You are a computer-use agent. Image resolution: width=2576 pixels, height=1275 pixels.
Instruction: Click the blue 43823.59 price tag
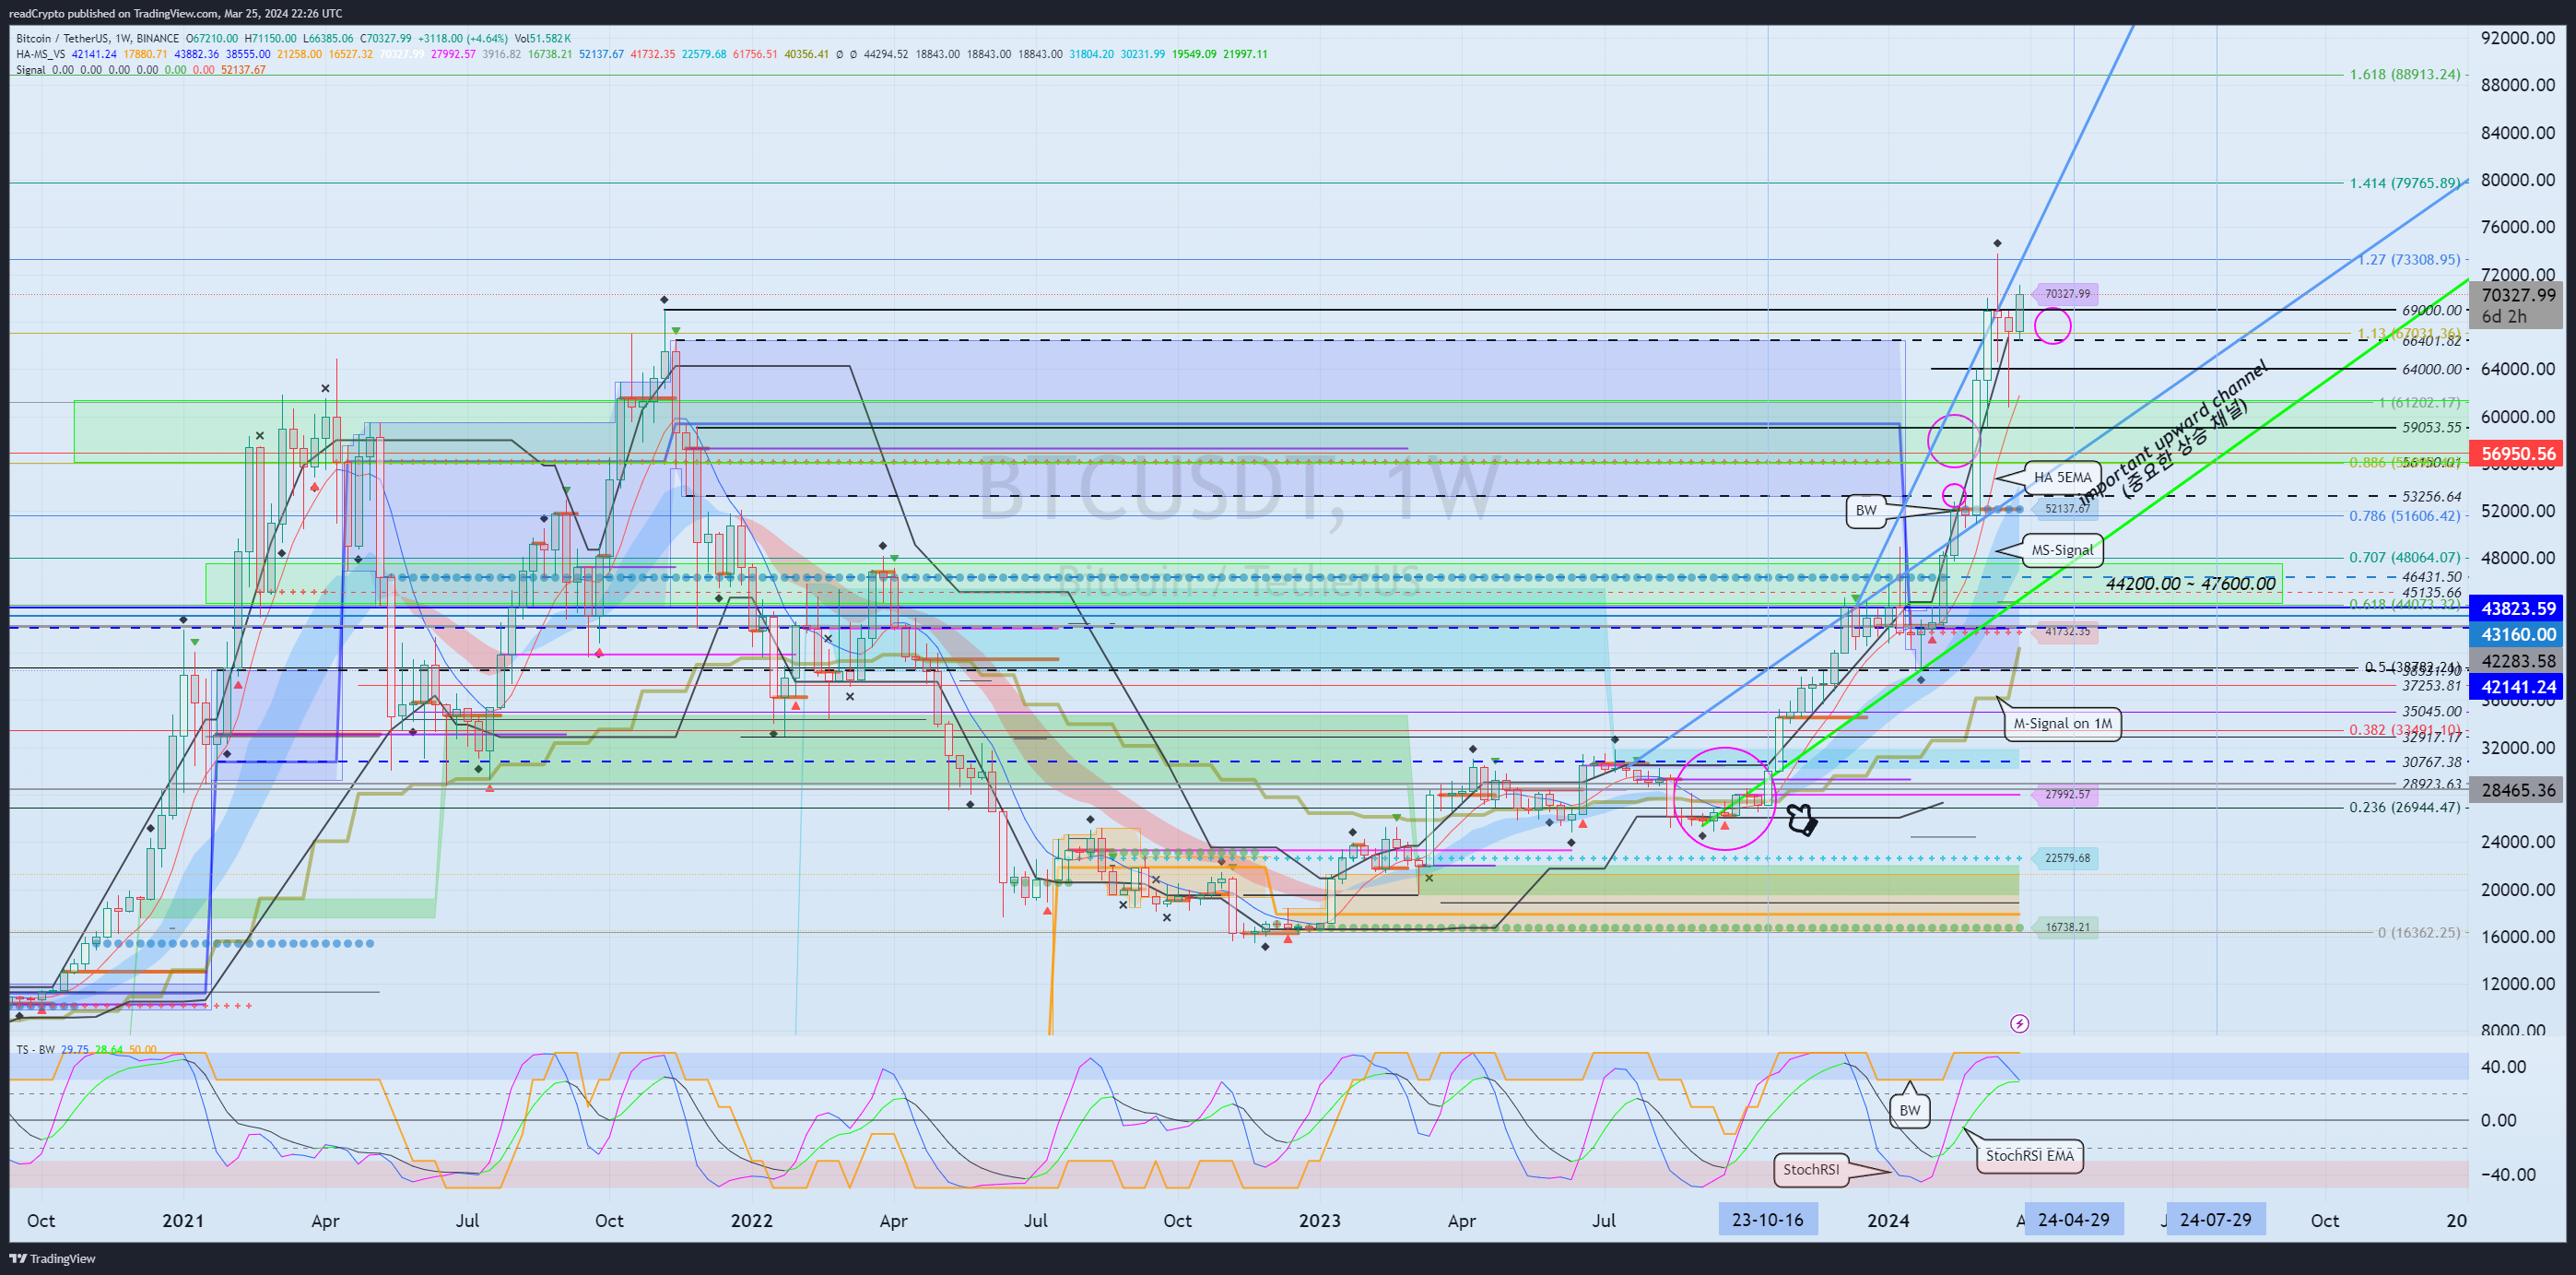click(2517, 608)
